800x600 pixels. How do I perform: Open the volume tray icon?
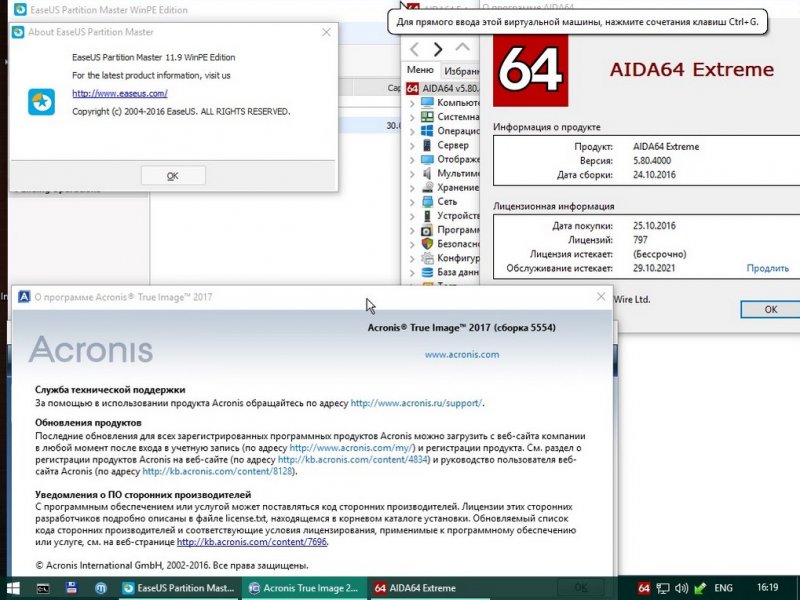tap(681, 589)
